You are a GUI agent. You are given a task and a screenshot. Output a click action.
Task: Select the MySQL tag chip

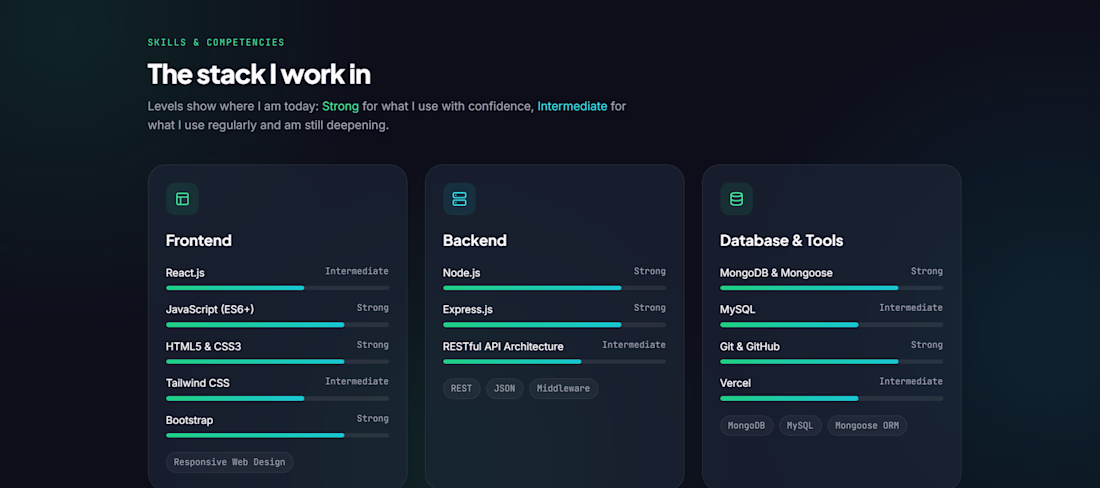pyautogui.click(x=800, y=426)
